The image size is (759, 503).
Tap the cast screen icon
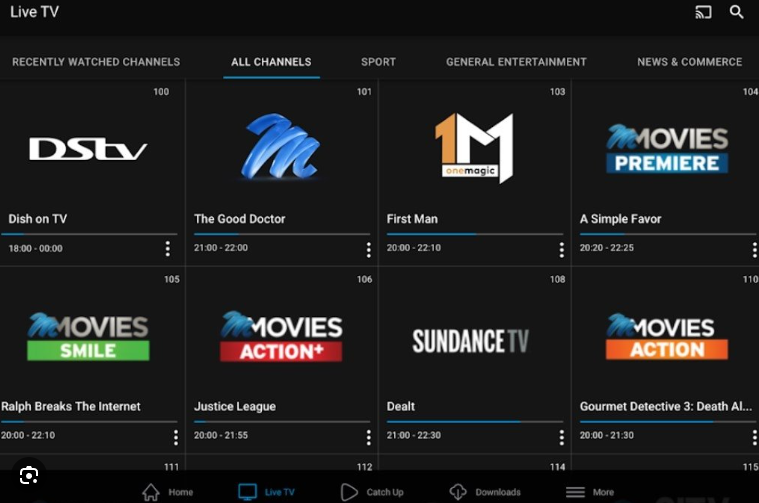[x=703, y=12]
